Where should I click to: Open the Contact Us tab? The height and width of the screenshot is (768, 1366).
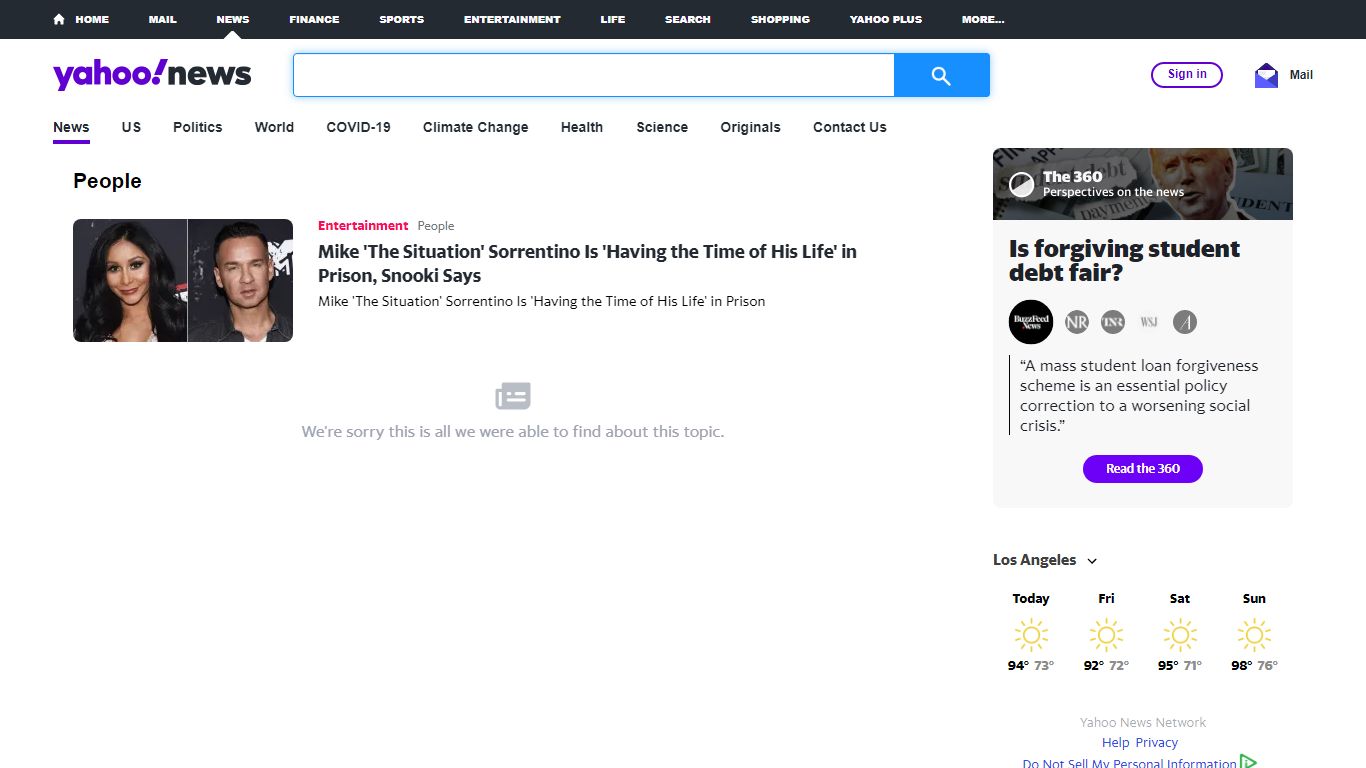click(850, 127)
